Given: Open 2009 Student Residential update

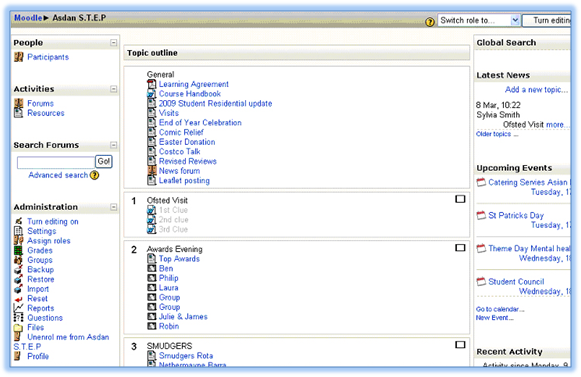Looking at the screenshot, I should pyautogui.click(x=215, y=103).
